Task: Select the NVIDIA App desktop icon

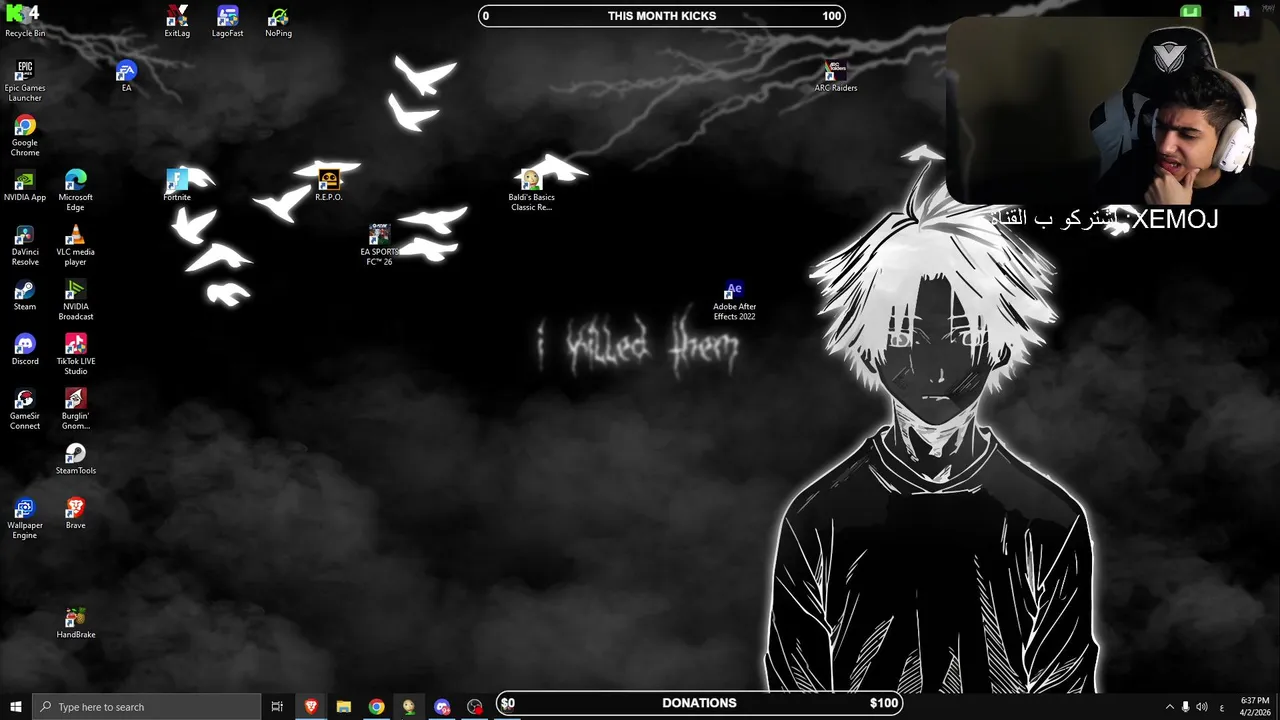Action: (x=25, y=185)
